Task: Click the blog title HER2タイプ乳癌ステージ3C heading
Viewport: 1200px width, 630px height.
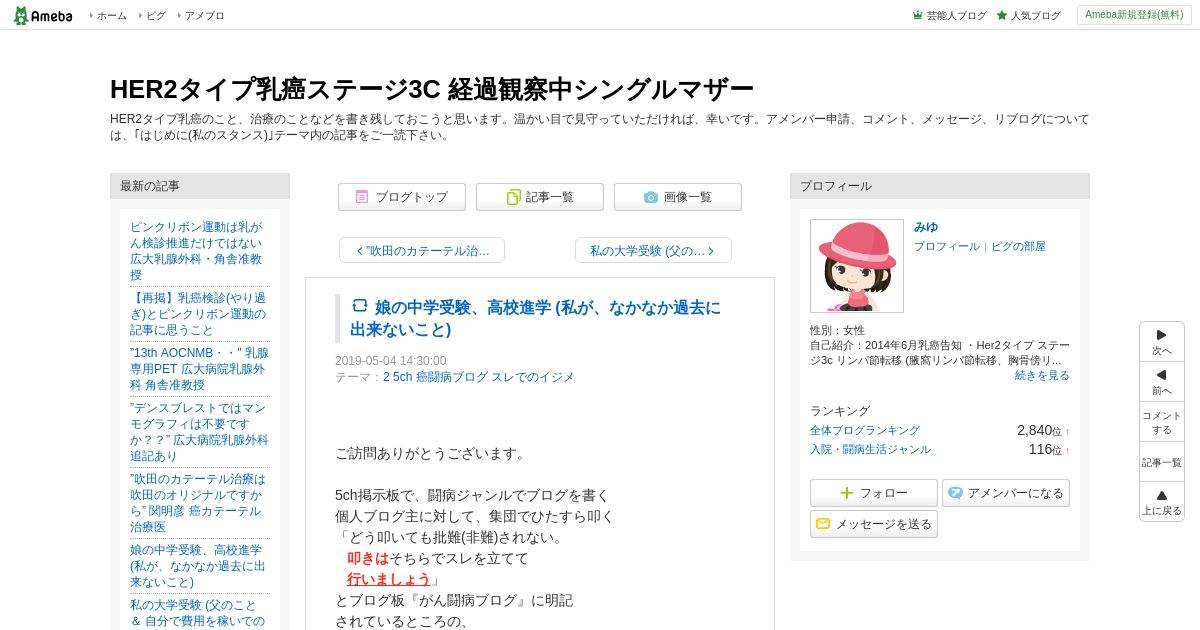Action: [431, 89]
